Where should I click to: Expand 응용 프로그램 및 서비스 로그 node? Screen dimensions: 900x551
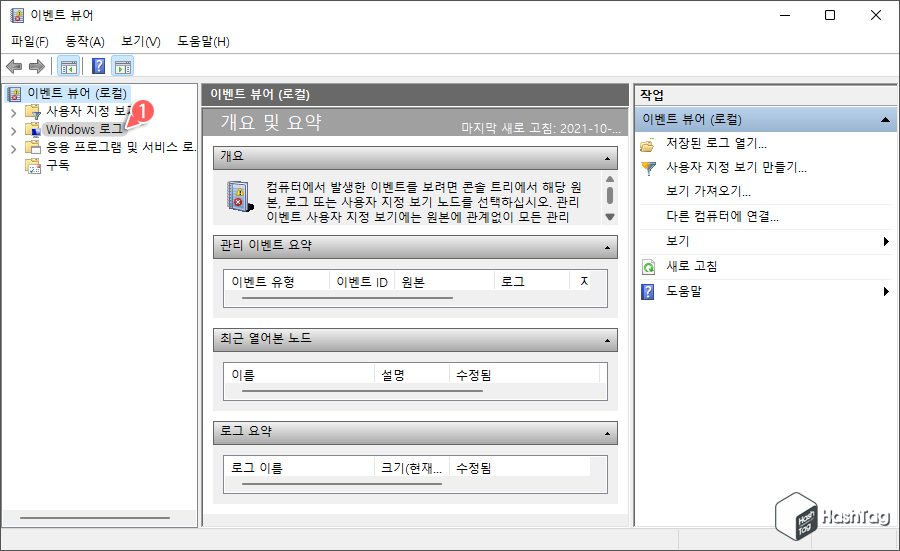[13, 149]
